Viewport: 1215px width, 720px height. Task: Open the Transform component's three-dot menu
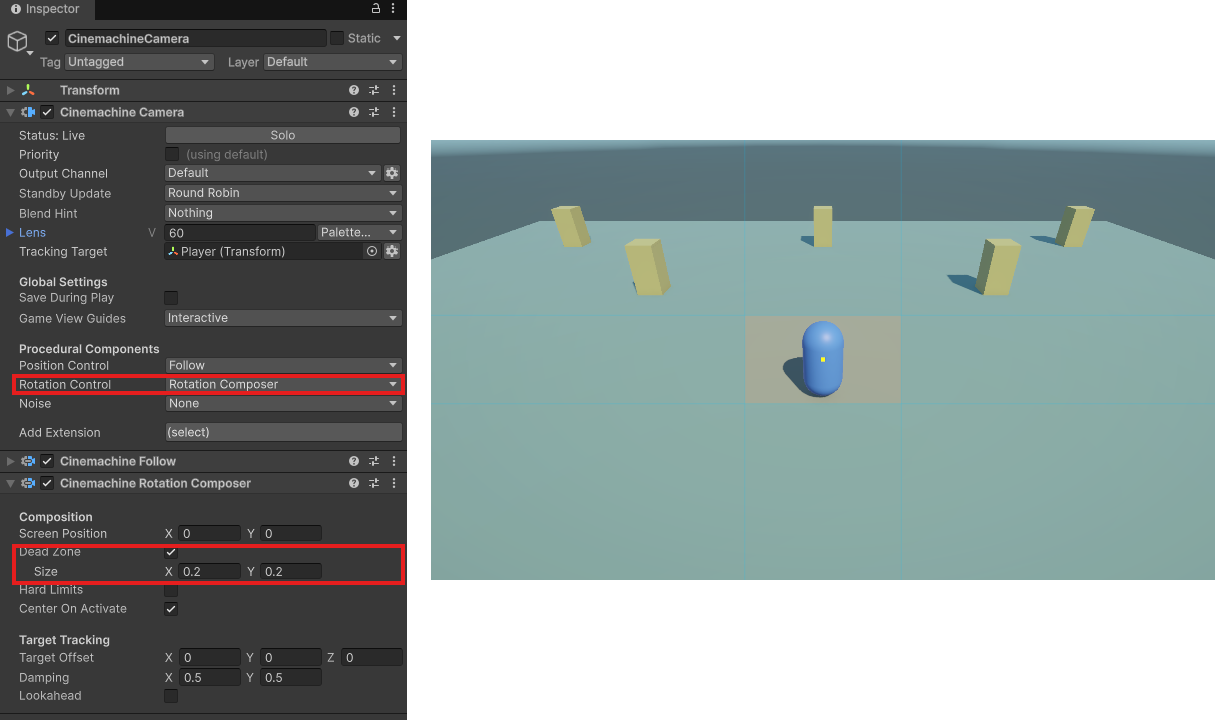pyautogui.click(x=394, y=90)
